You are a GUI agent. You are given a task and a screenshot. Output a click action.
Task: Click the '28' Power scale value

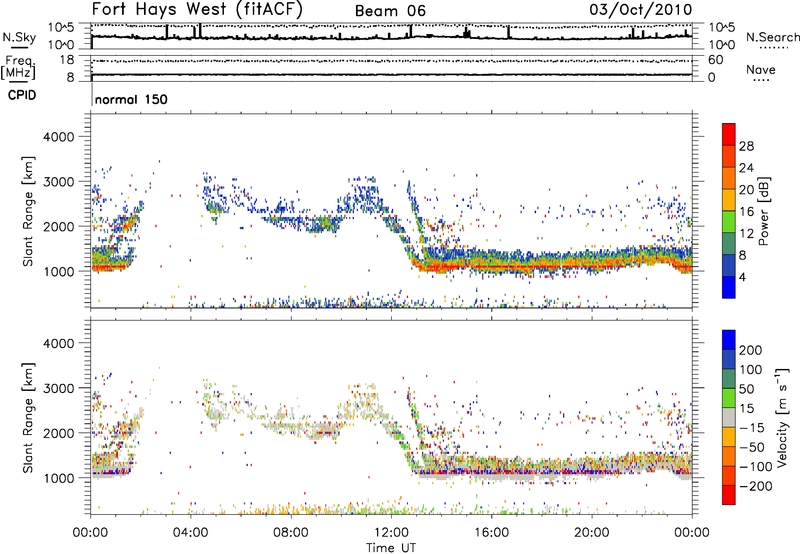click(x=746, y=146)
